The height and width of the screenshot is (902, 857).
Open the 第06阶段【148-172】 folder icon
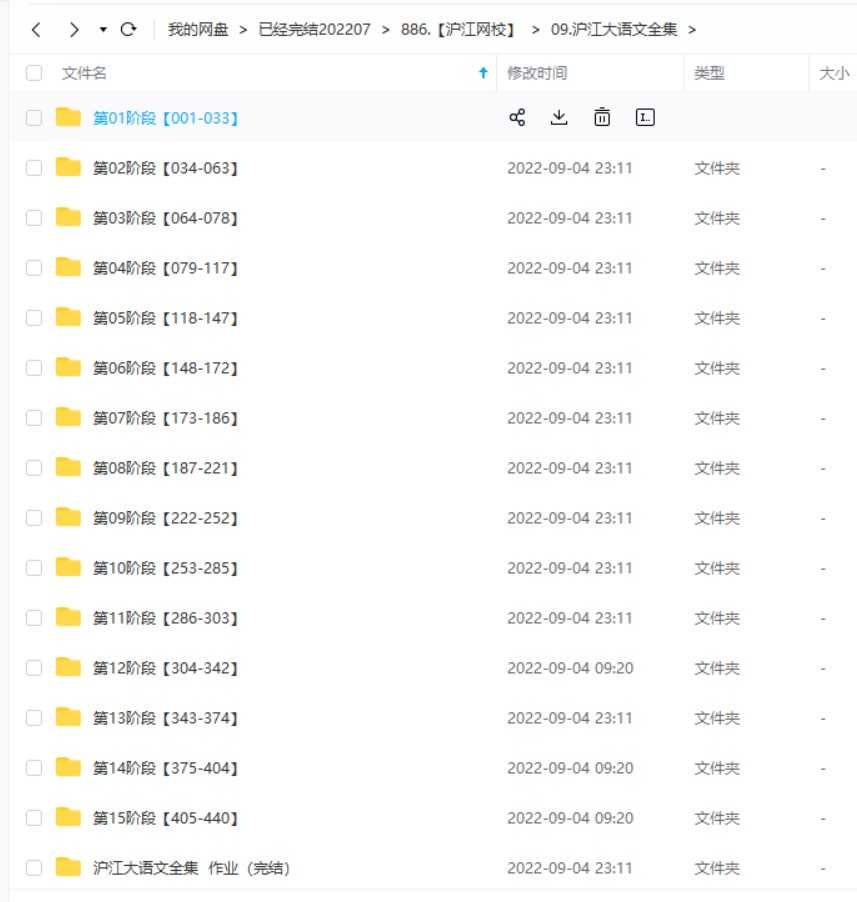(68, 368)
